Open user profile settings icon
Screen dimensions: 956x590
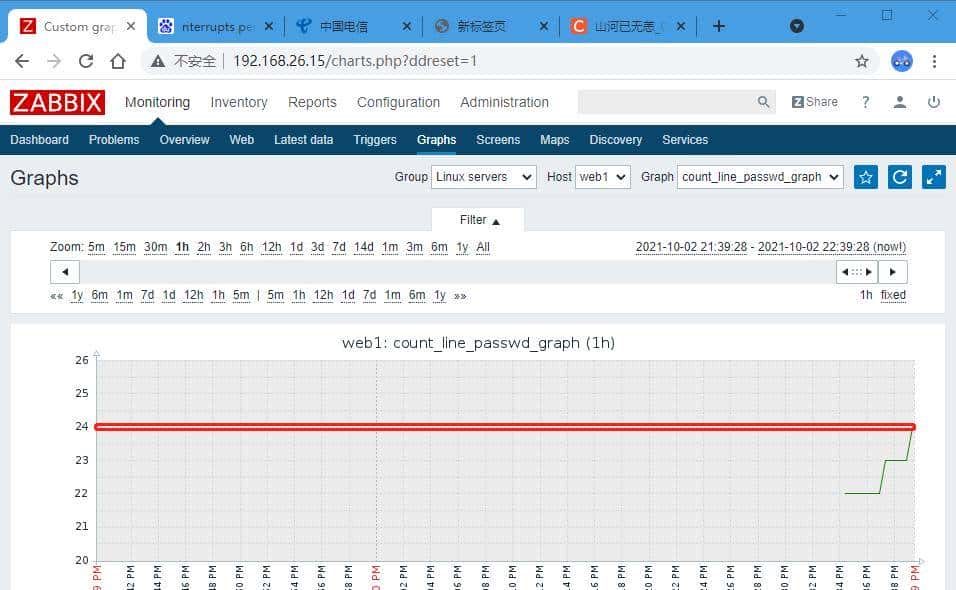point(899,102)
